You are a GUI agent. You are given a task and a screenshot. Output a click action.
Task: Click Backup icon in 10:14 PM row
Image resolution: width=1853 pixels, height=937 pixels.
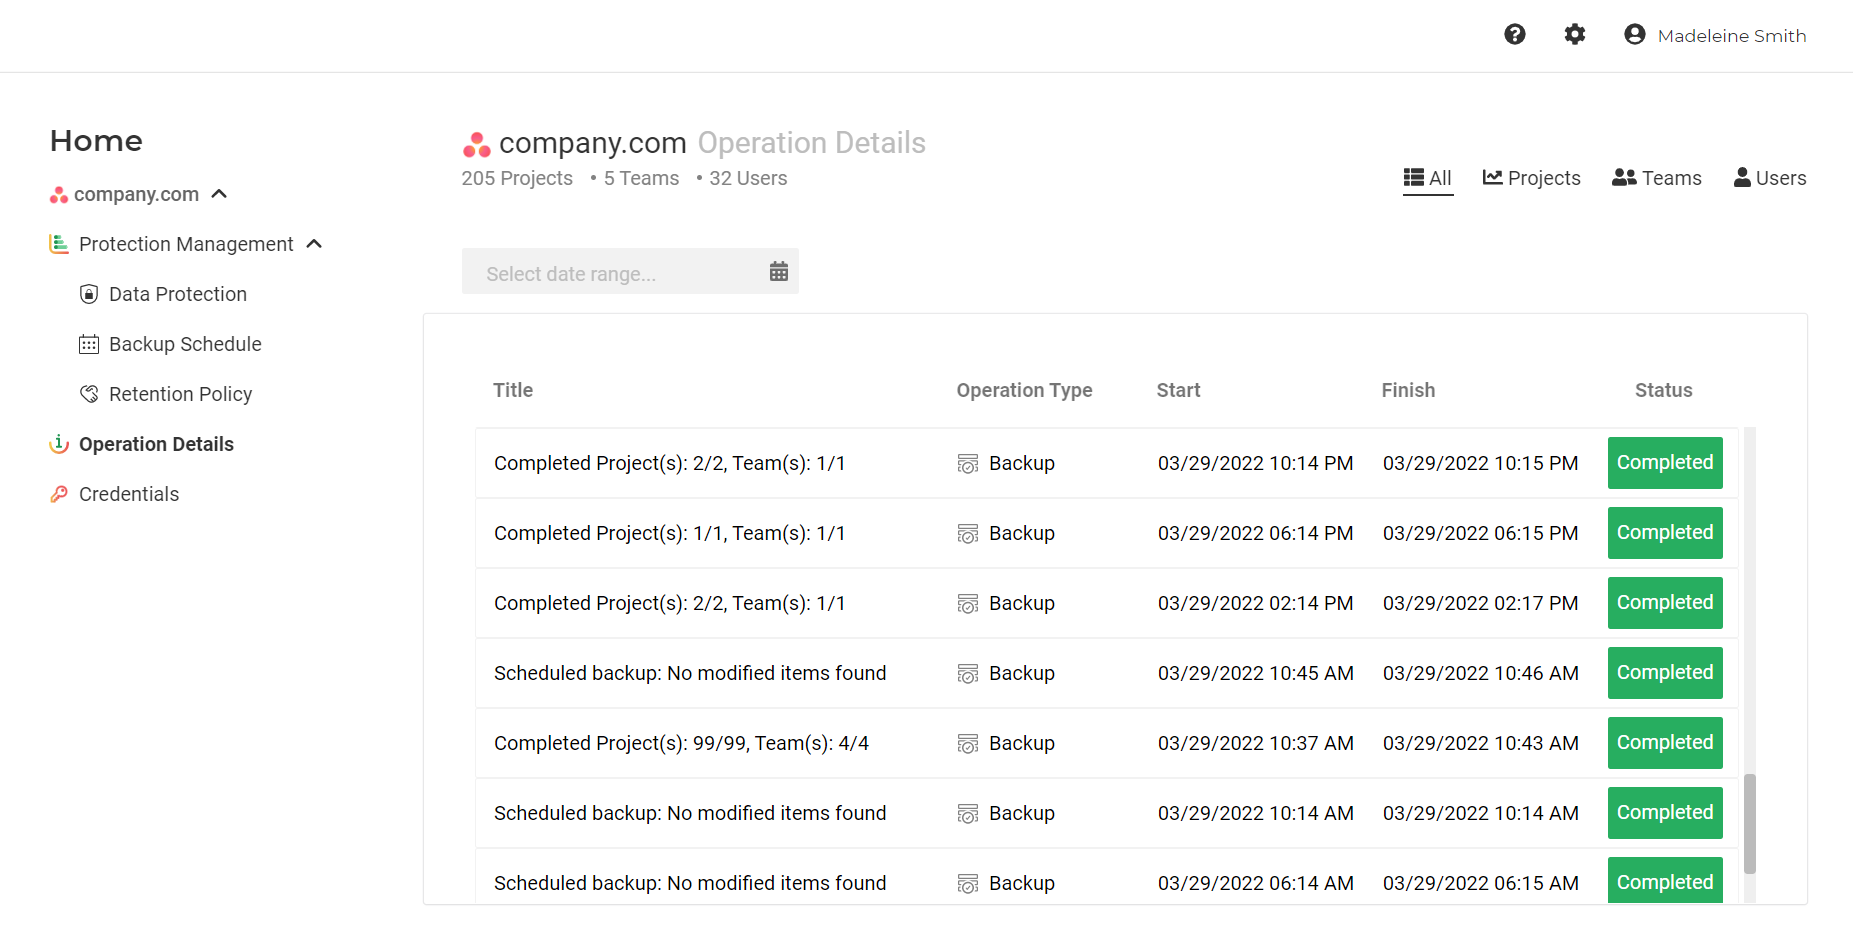(967, 464)
